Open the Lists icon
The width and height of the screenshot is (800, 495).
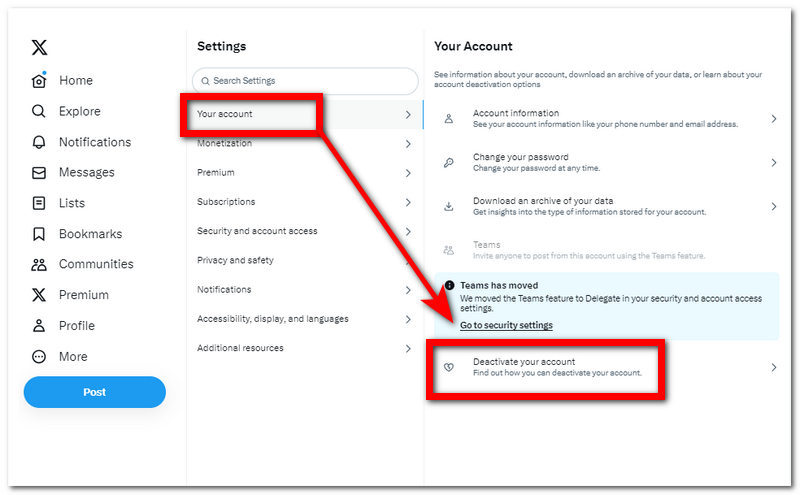[39, 203]
